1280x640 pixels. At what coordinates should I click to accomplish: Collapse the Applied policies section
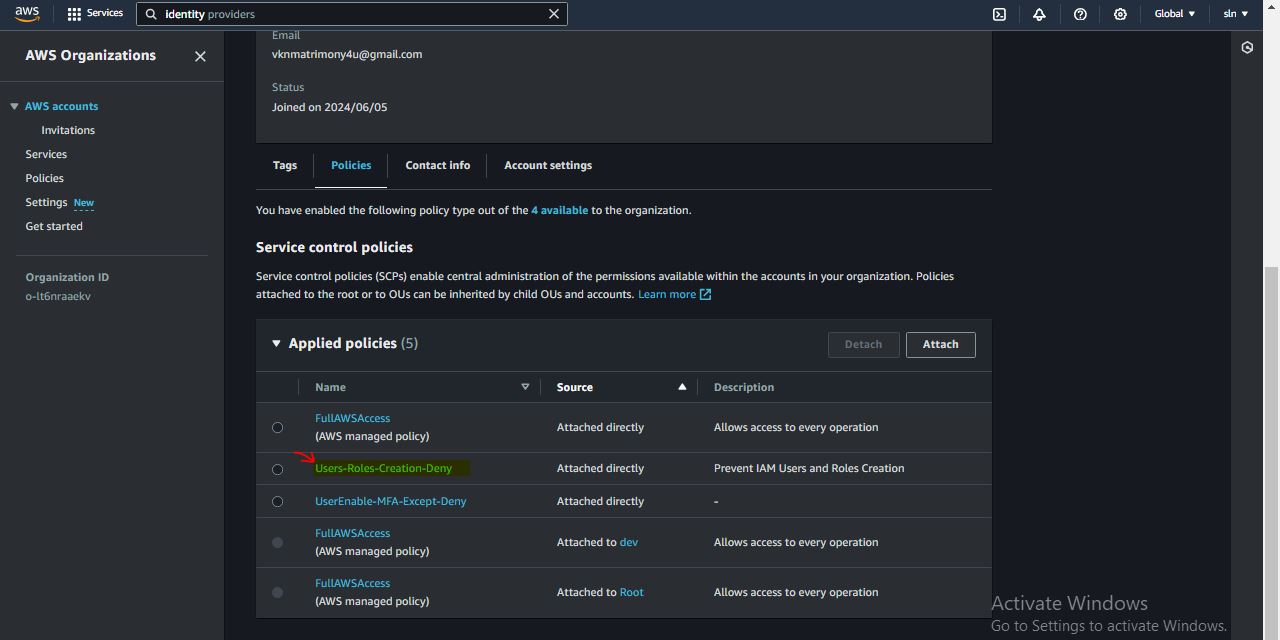277,343
